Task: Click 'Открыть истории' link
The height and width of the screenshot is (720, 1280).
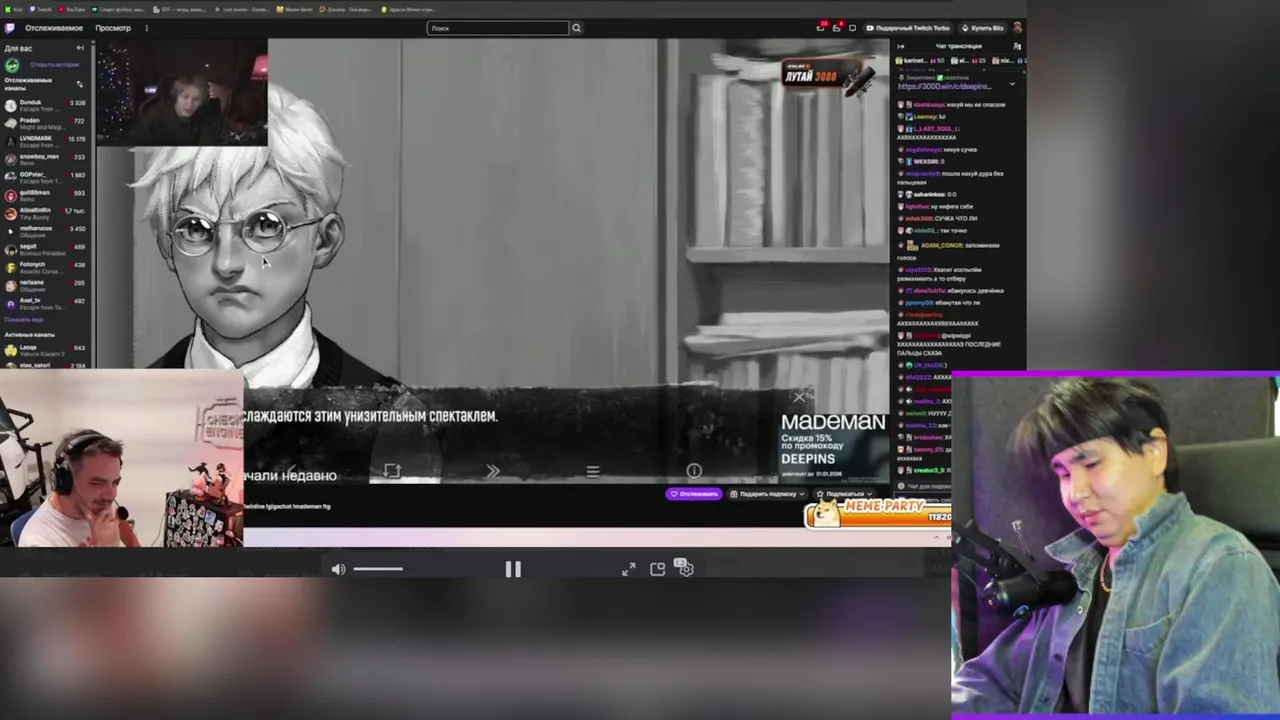Action: coord(54,64)
